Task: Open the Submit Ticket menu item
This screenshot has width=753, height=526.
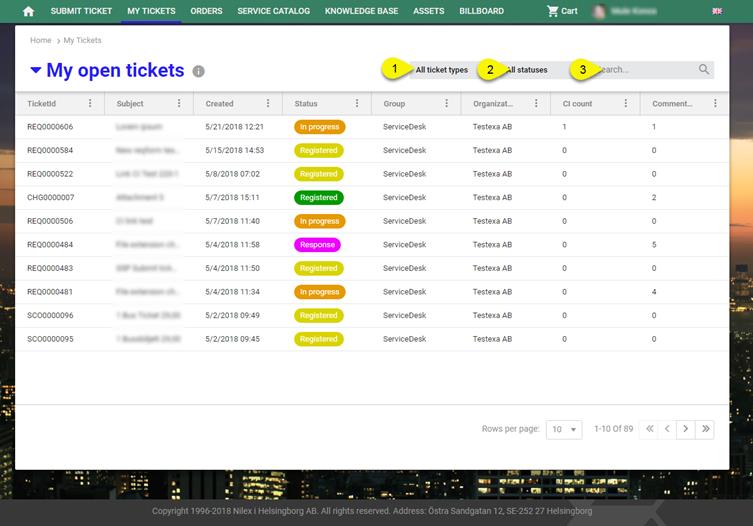Action: (81, 11)
